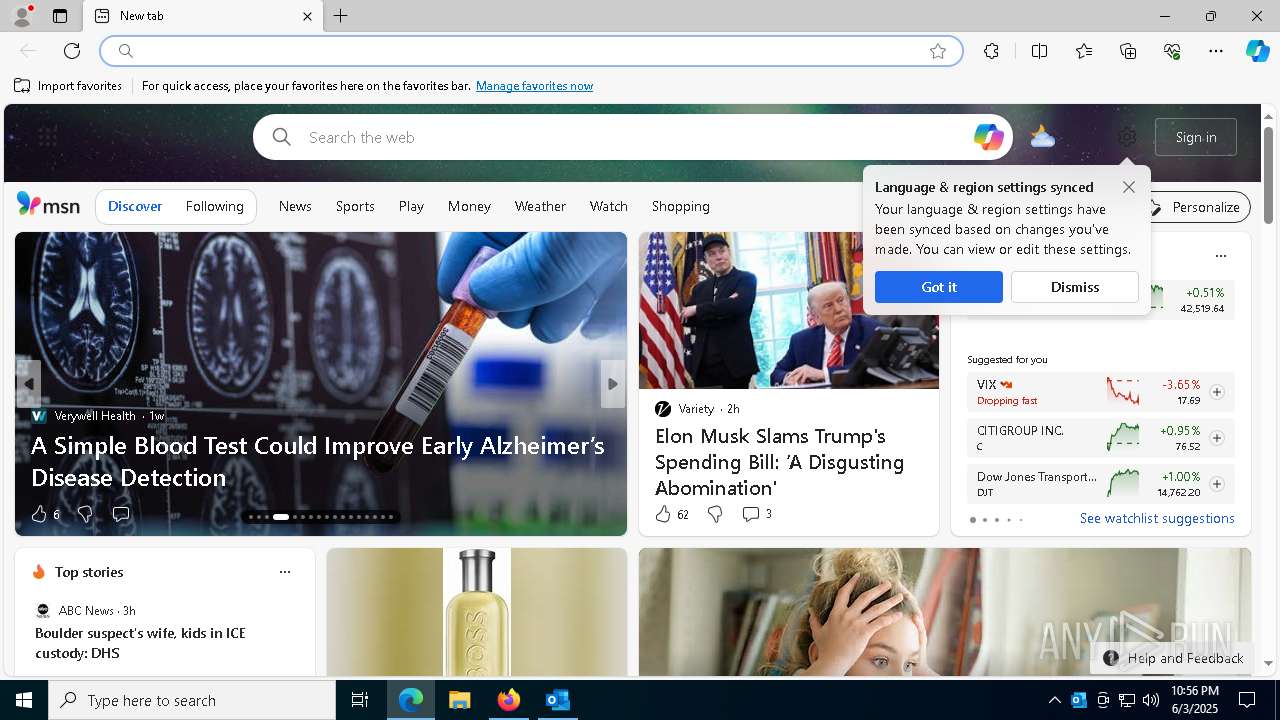Open the Sports section

[x=355, y=206]
